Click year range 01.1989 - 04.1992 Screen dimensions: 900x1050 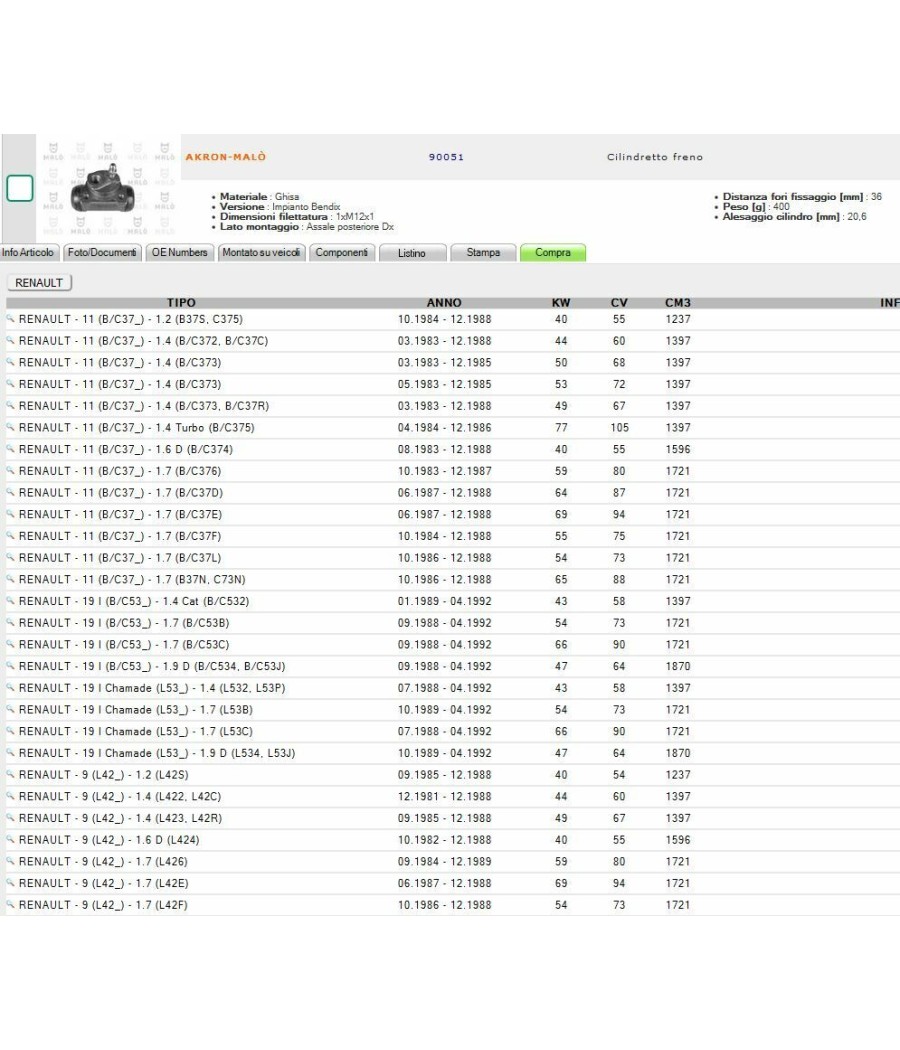(445, 601)
